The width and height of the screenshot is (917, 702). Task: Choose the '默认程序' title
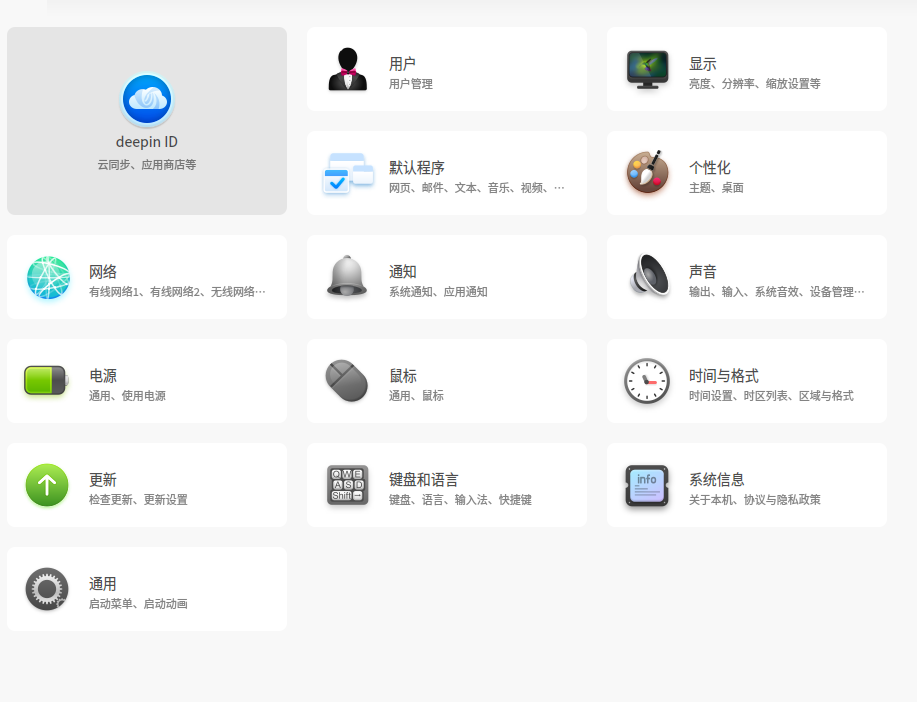417,167
